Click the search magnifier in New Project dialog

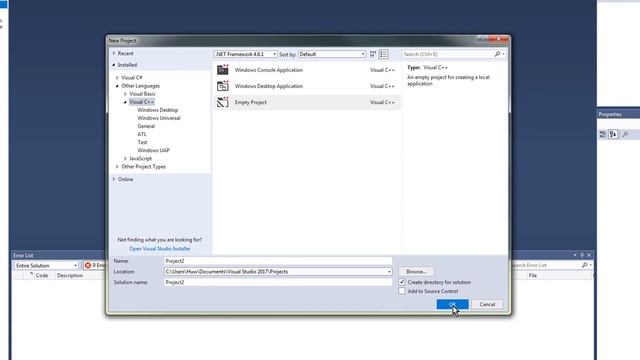click(x=497, y=54)
